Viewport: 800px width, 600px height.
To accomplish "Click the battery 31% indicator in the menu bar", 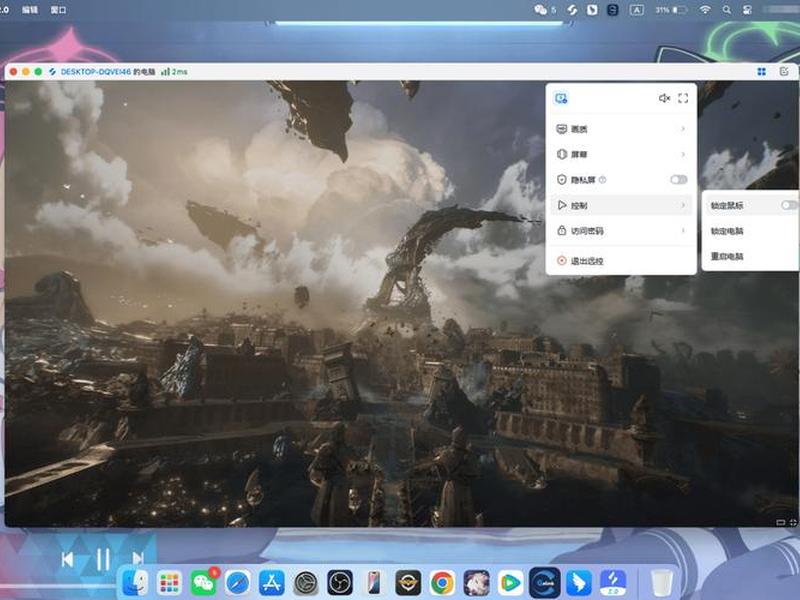I will tap(671, 10).
